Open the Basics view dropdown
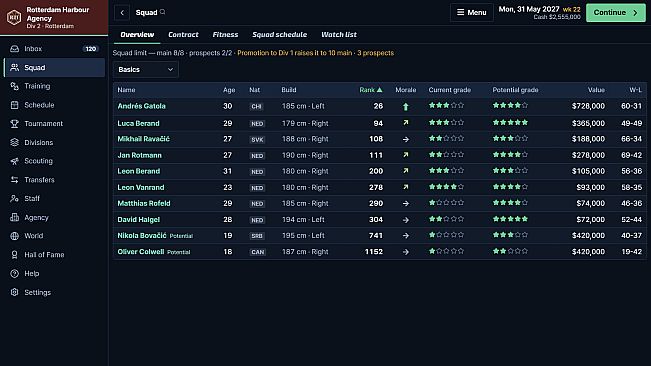 (x=146, y=69)
